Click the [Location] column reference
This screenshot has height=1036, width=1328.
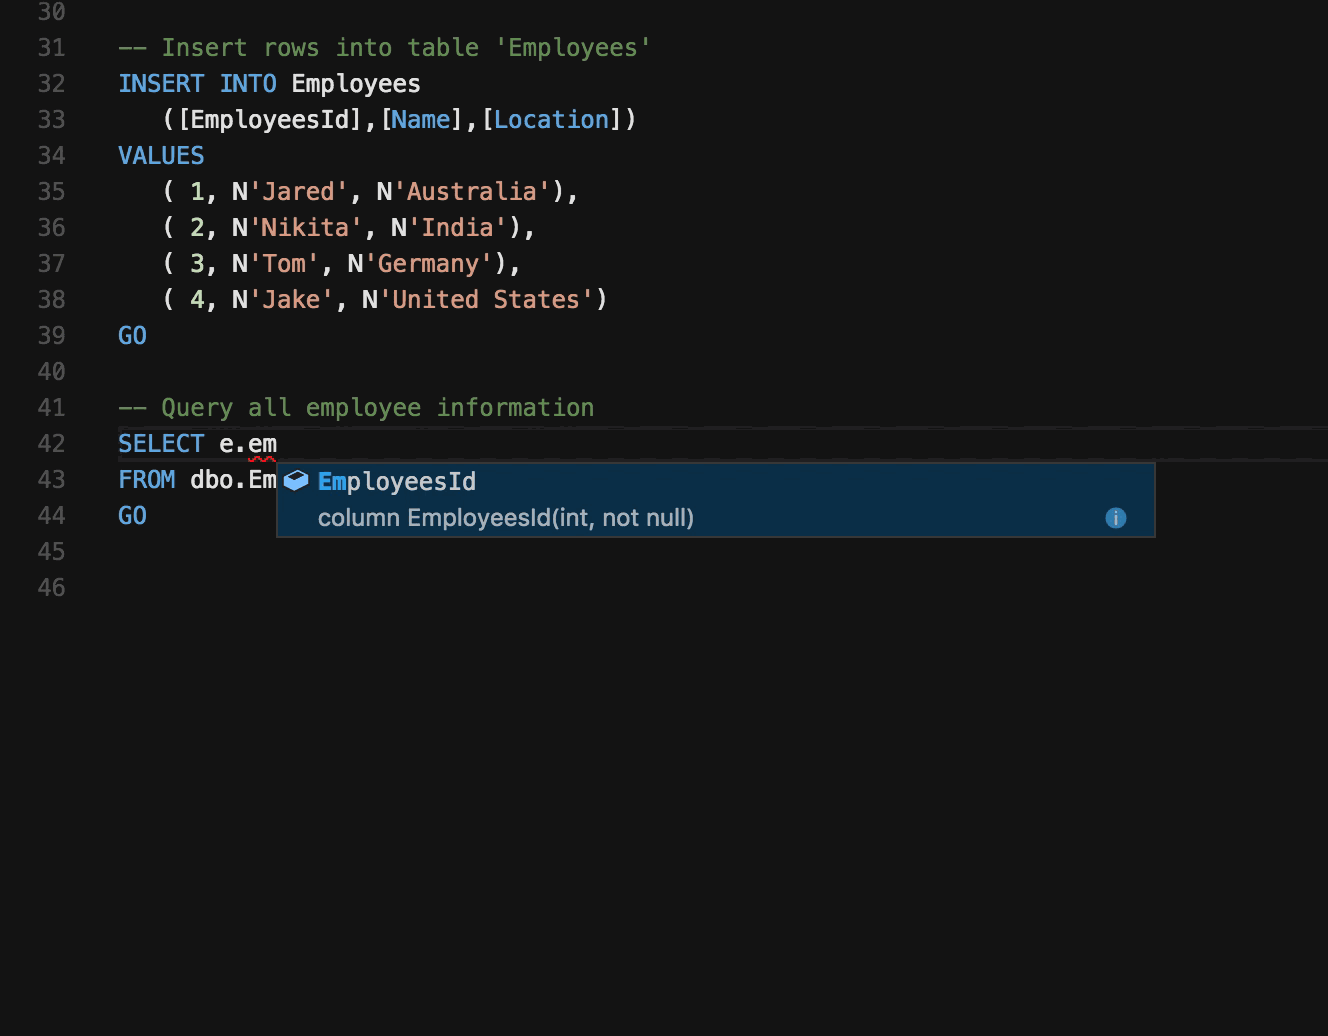[x=551, y=119]
